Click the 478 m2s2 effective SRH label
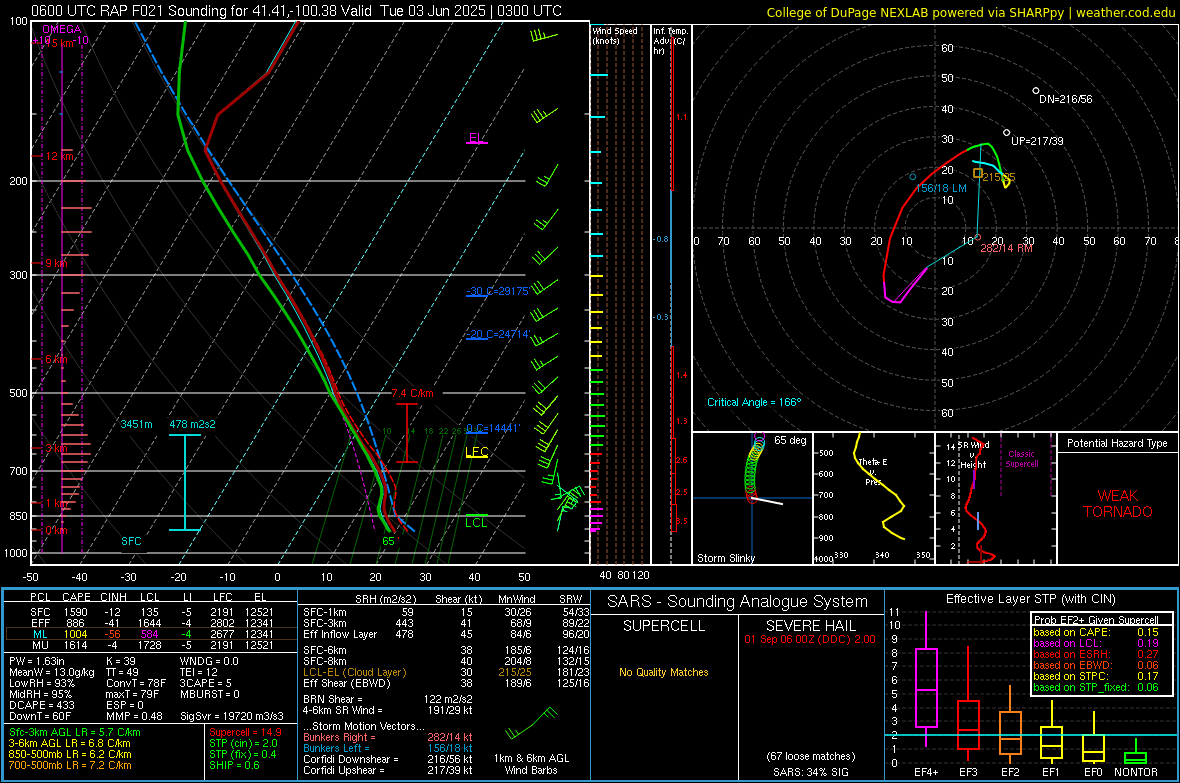Screen dimensions: 1180x783 click(x=192, y=424)
